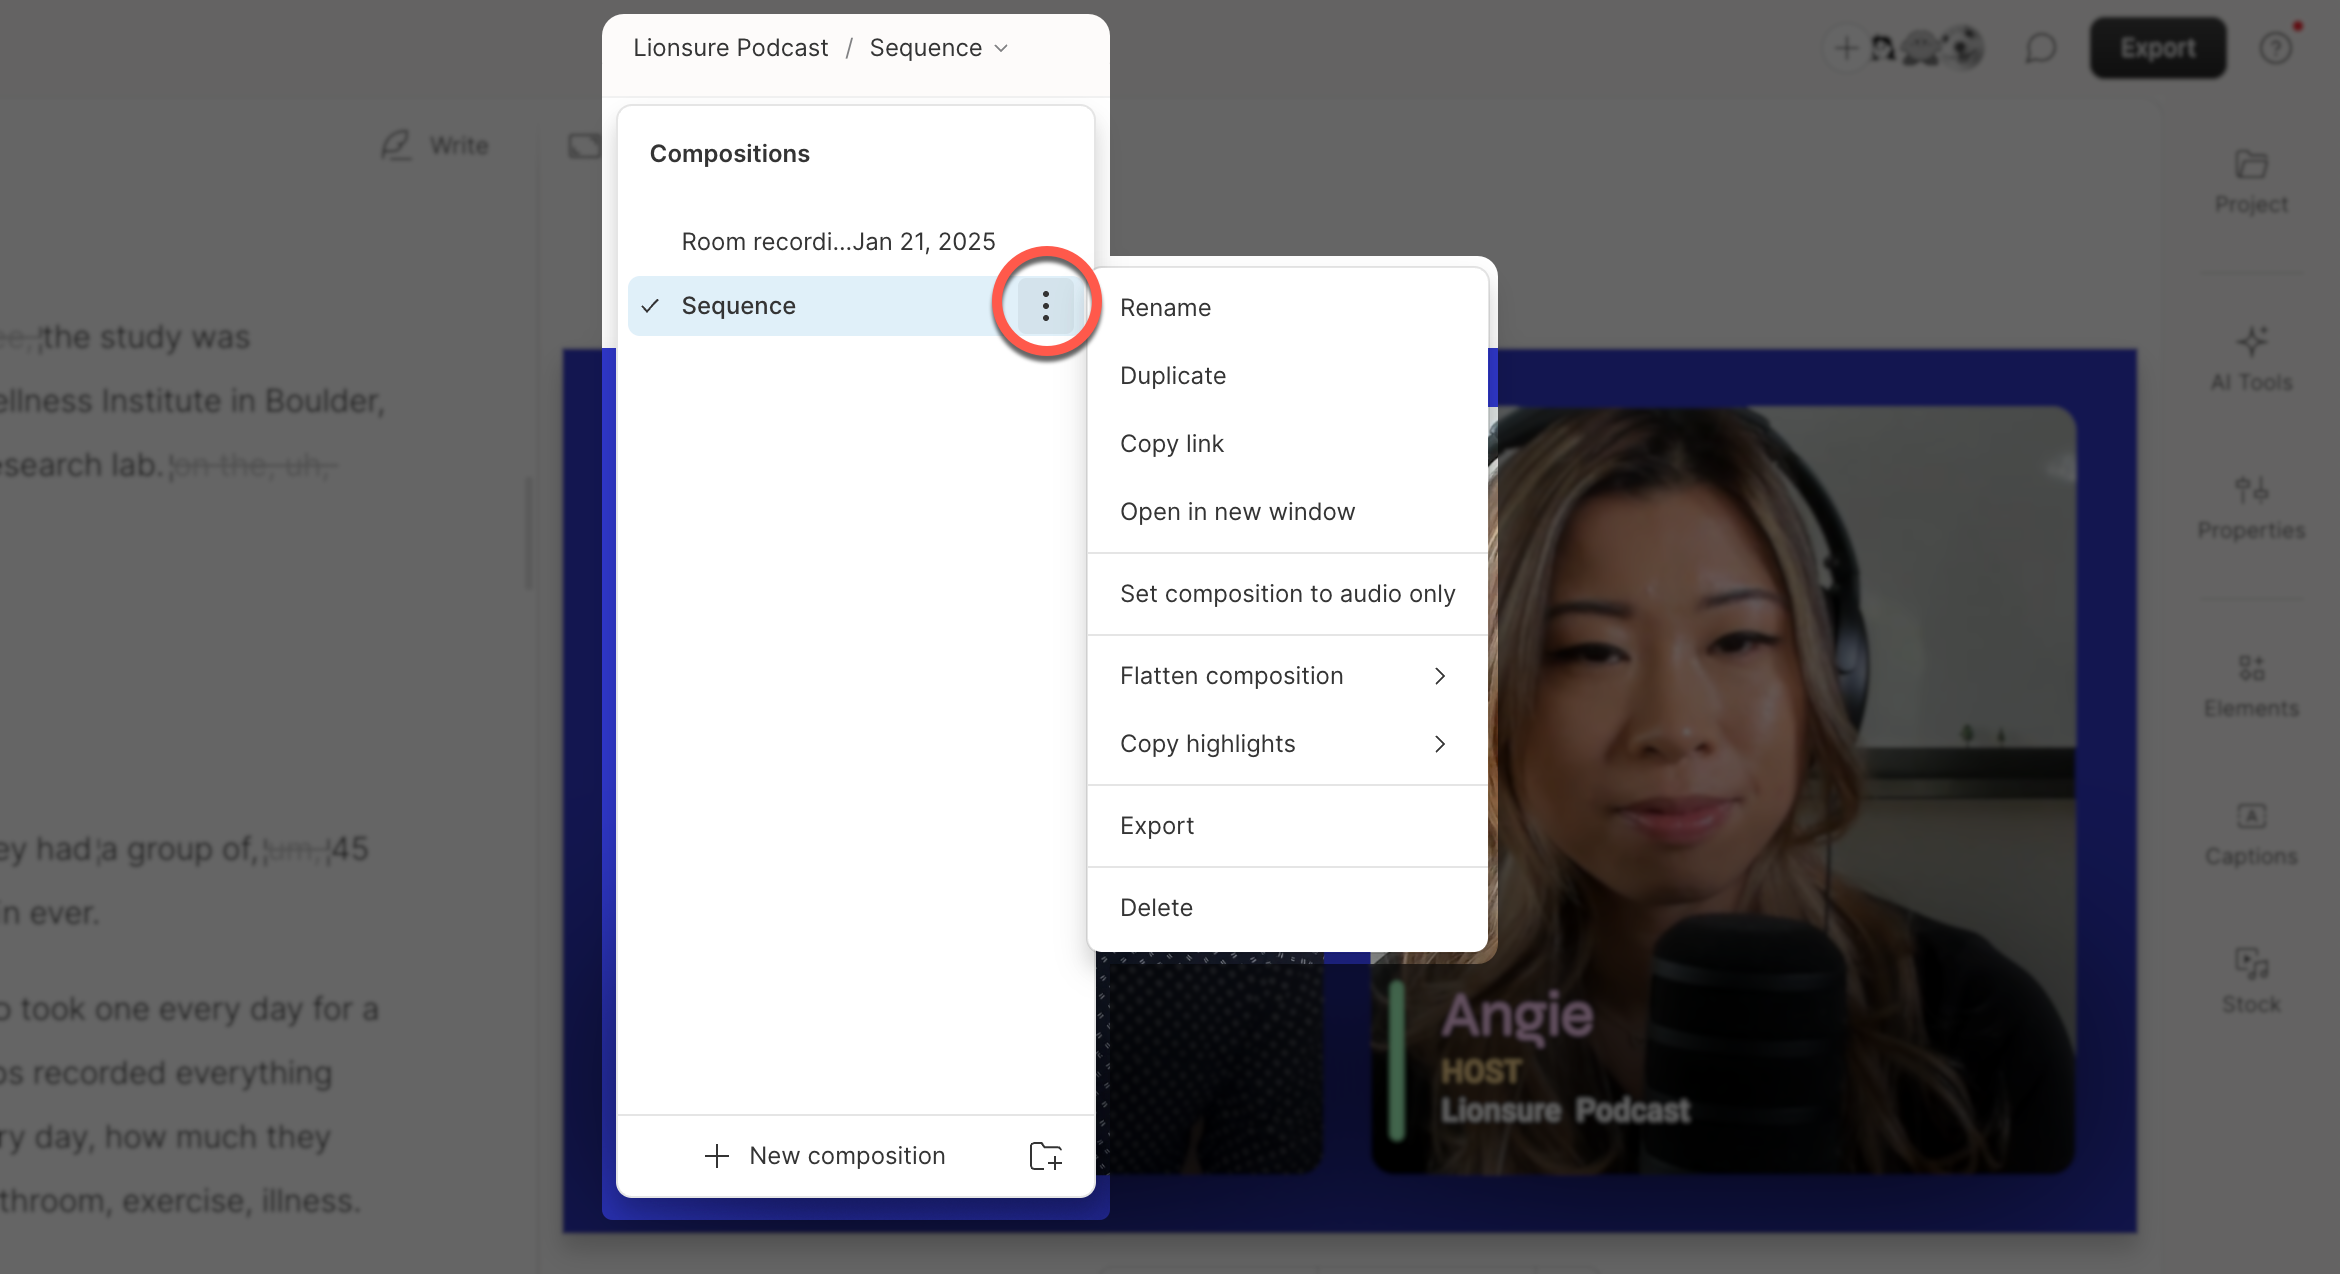Open the Captions panel
Viewport: 2340px width, 1274px height.
pos(2250,830)
